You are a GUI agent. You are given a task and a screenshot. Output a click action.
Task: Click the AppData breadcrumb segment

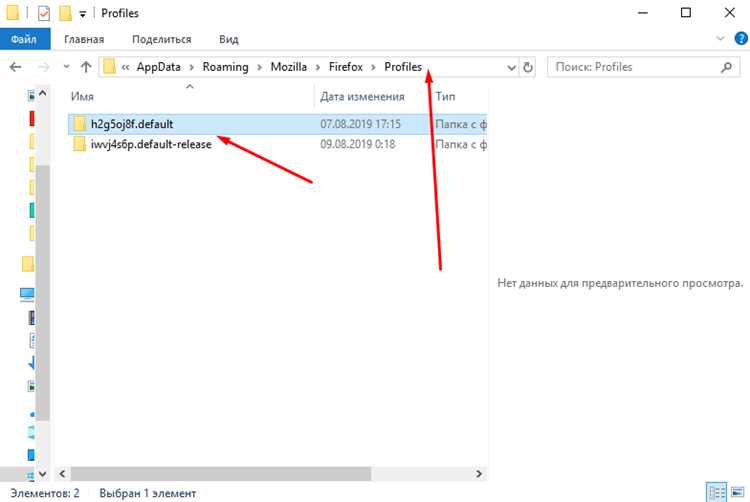coord(159,67)
